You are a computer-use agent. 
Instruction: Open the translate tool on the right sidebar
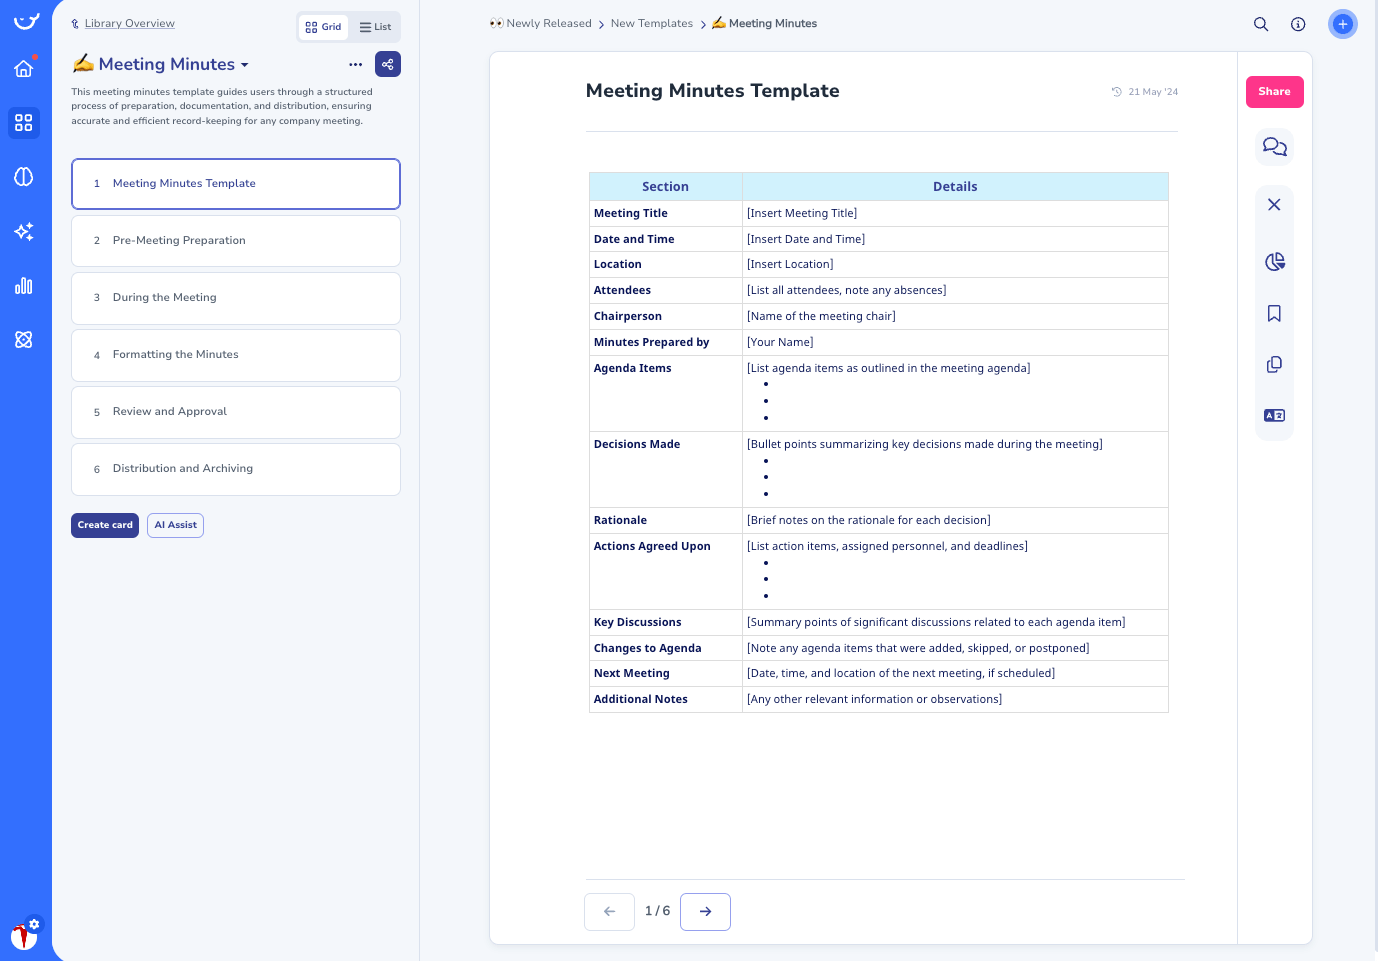tap(1274, 415)
